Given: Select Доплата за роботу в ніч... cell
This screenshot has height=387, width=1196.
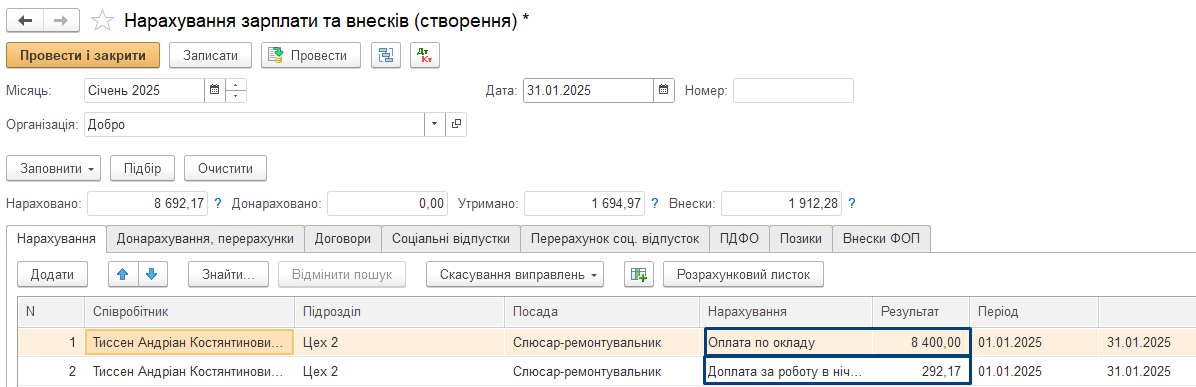Looking at the screenshot, I should click(789, 372).
